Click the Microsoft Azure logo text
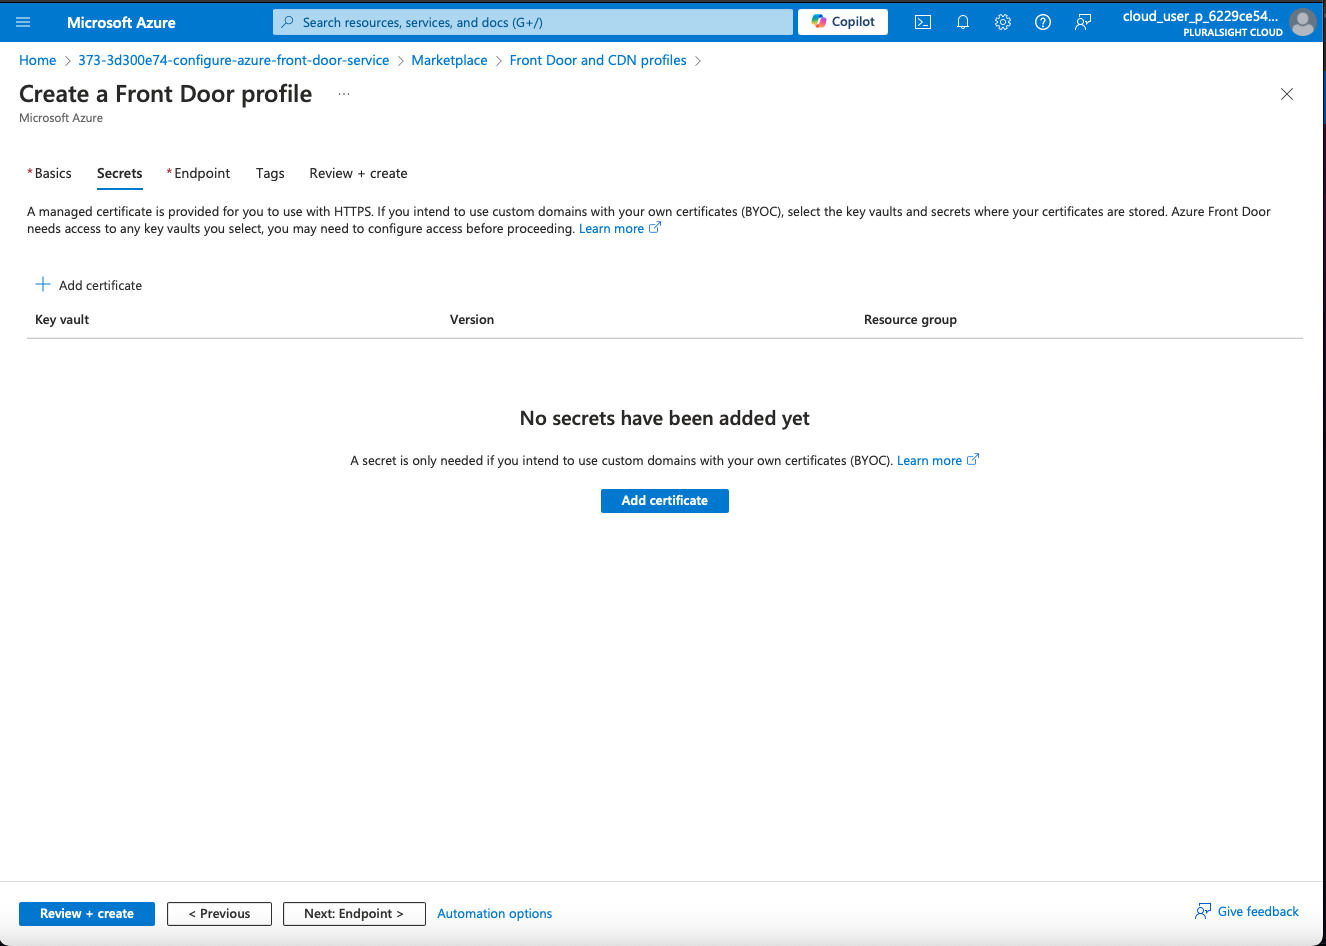 [121, 22]
